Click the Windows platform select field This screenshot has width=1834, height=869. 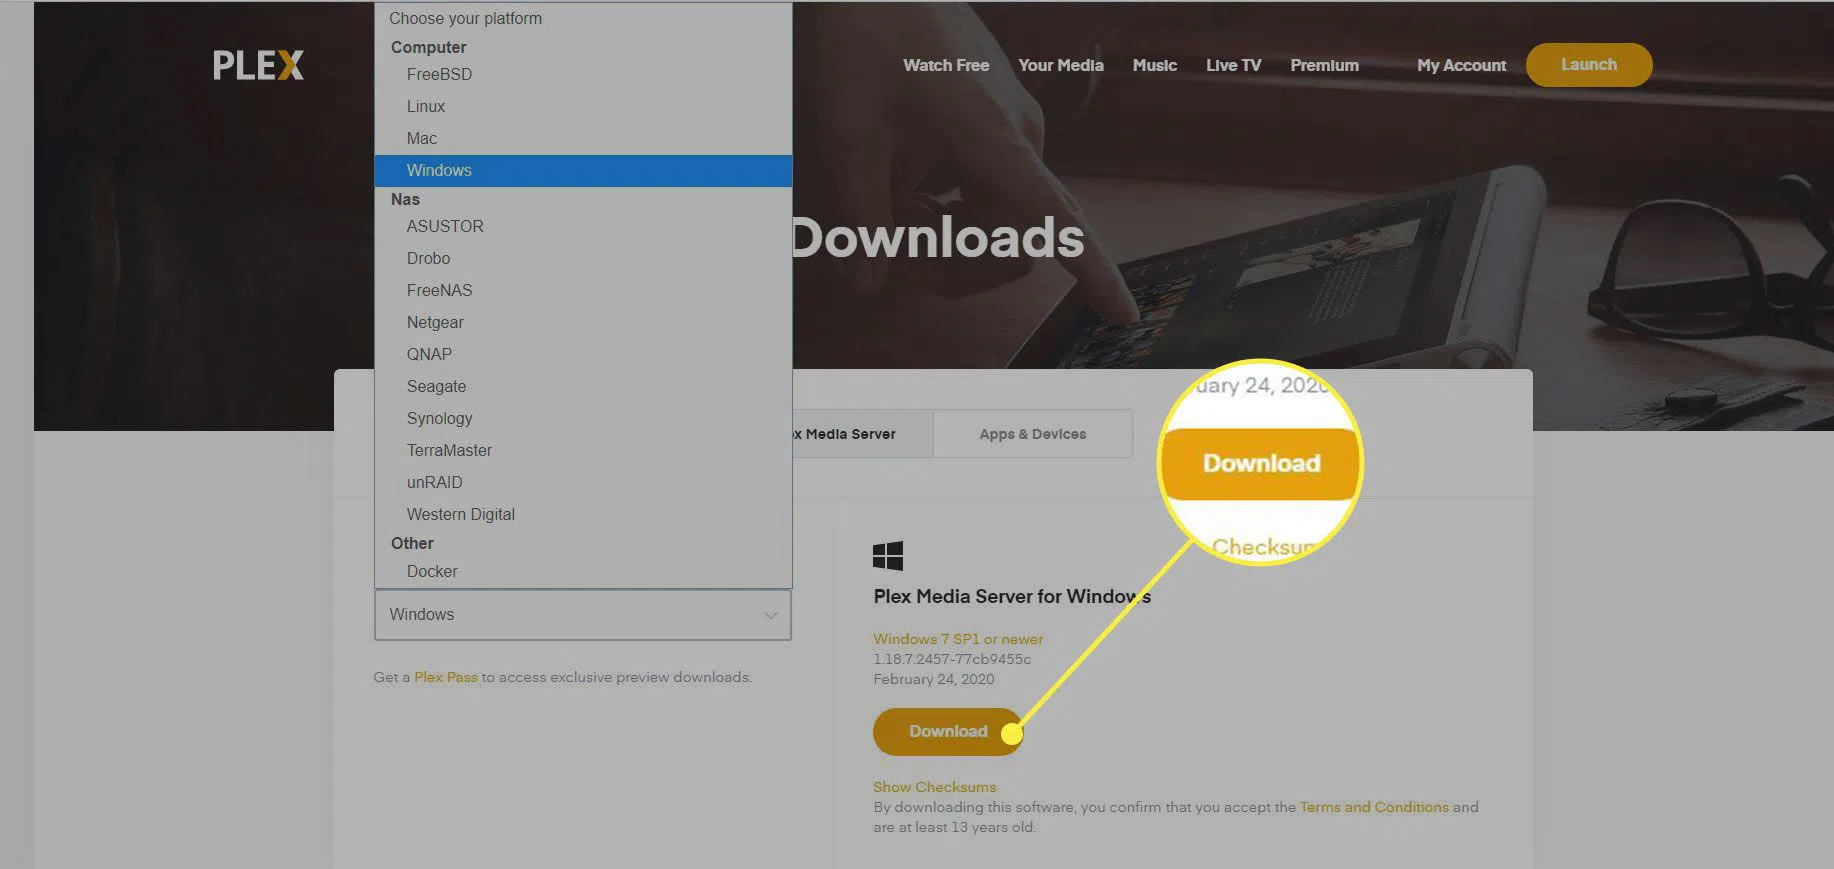click(583, 615)
